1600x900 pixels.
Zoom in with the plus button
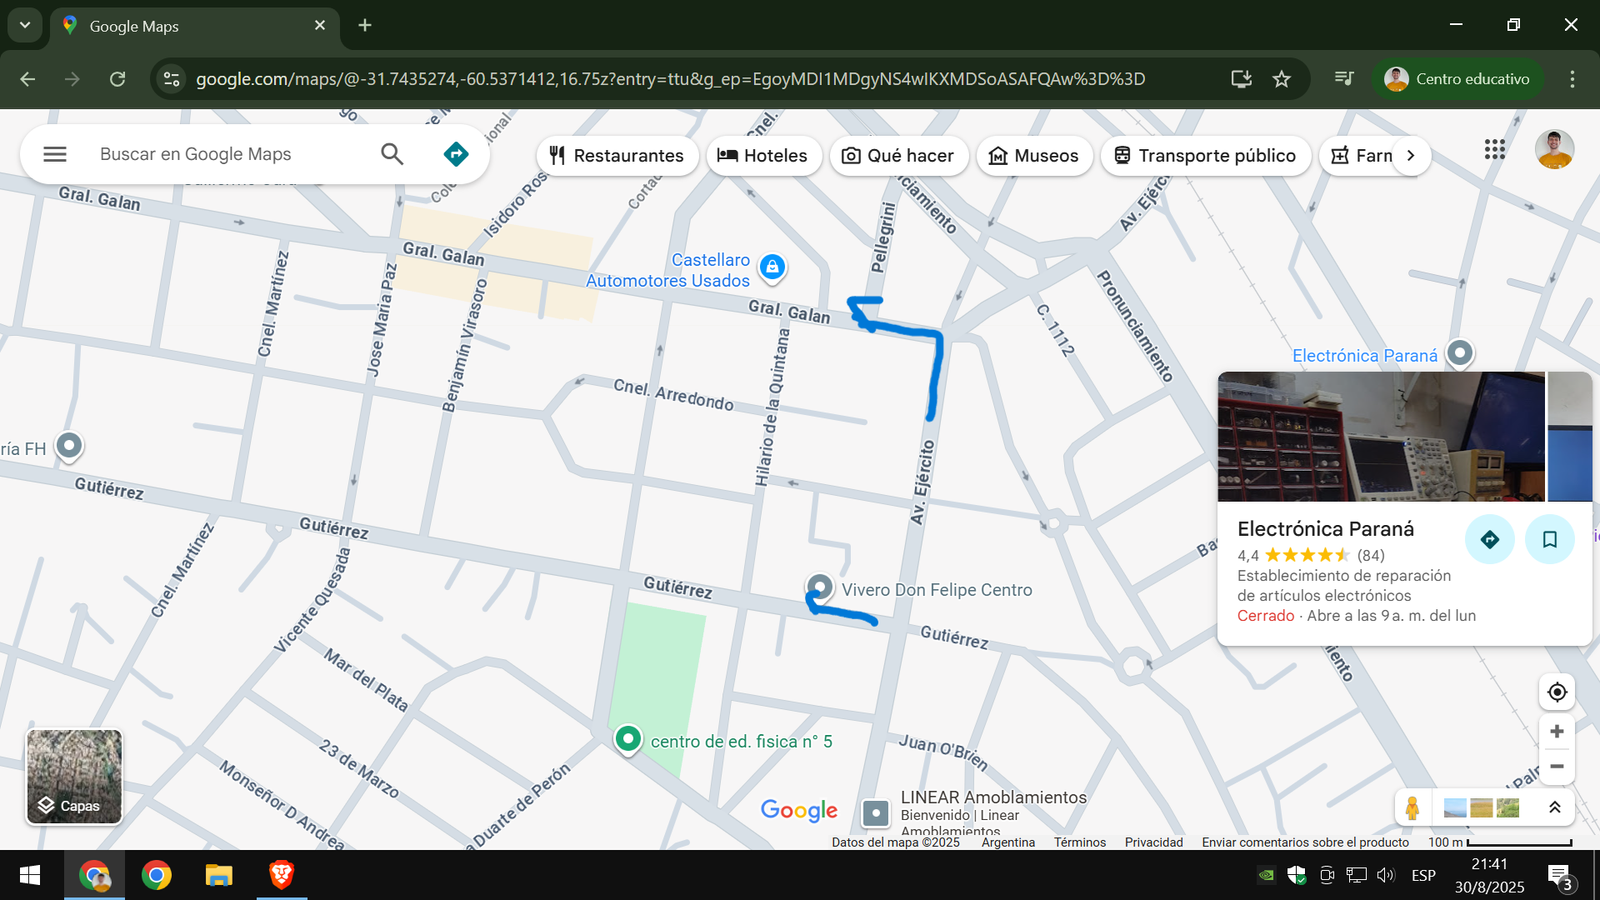[x=1557, y=732]
